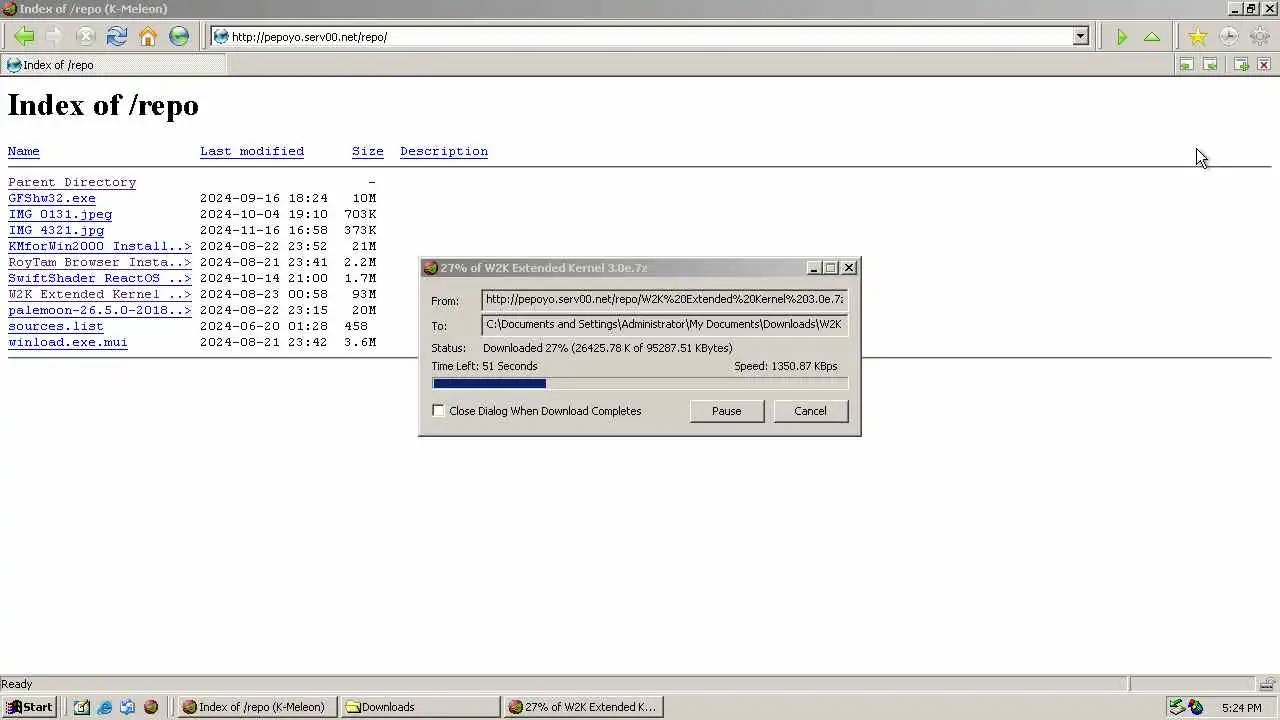Open a new tab with plus icon

pos(1241,64)
